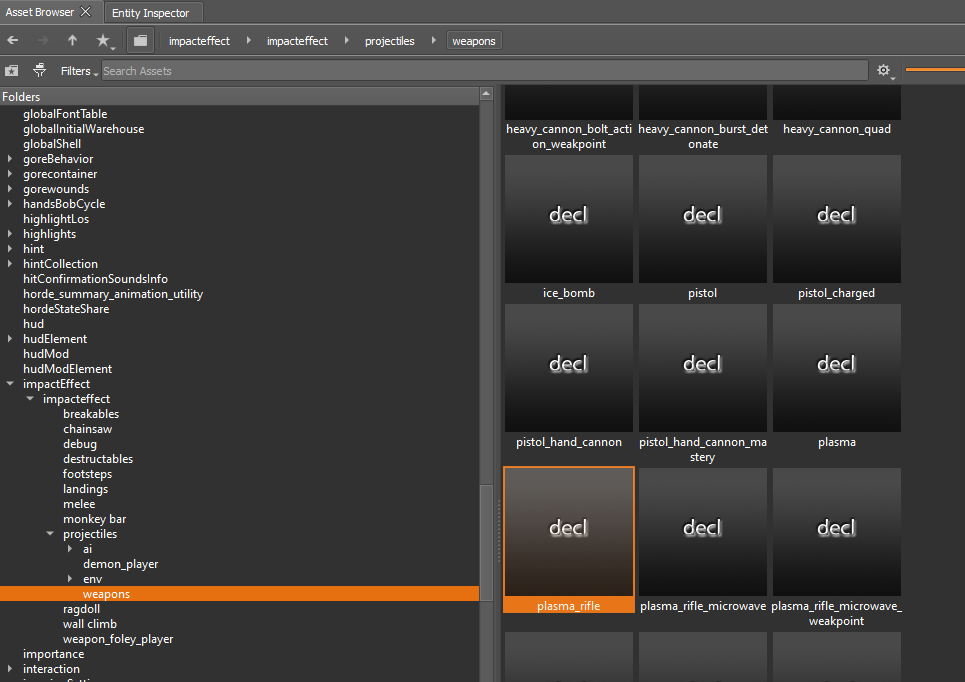Open the Filters dropdown
Image resolution: width=965 pixels, height=682 pixels.
tap(79, 71)
